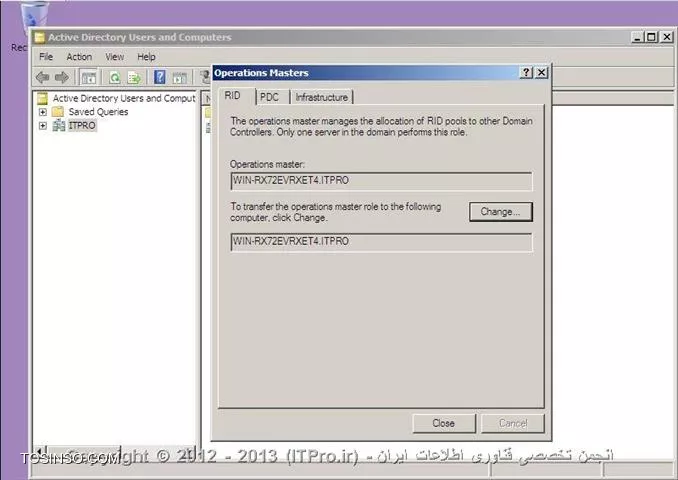Click the Change... button

[x=501, y=212]
